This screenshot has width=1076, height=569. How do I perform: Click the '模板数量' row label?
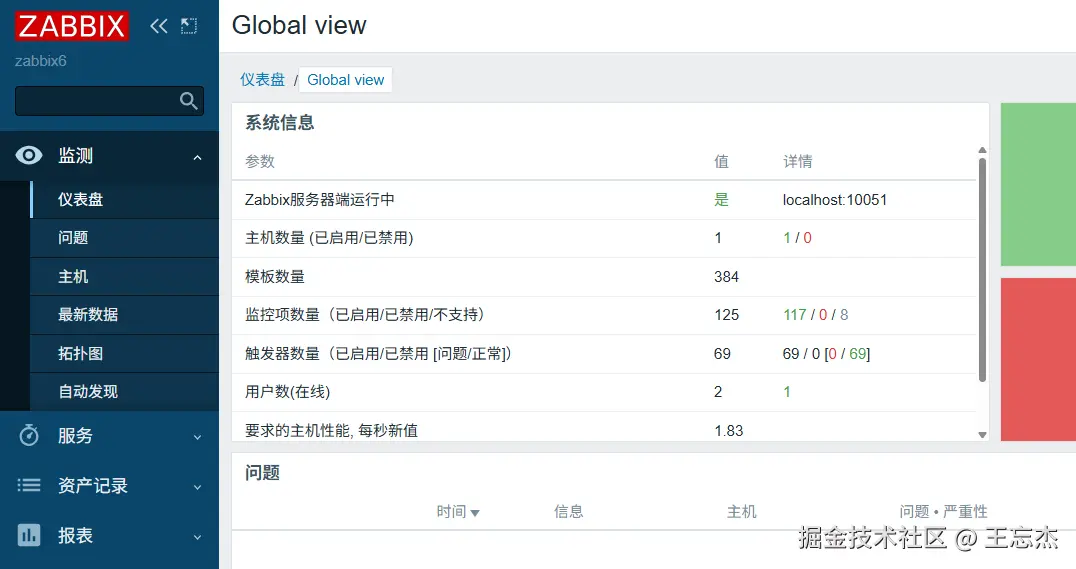tap(274, 277)
